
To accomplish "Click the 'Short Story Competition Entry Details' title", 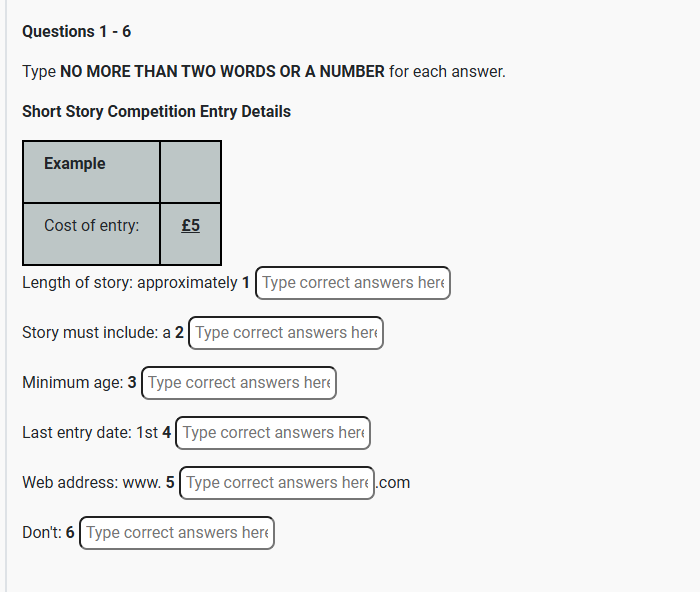I will [157, 112].
